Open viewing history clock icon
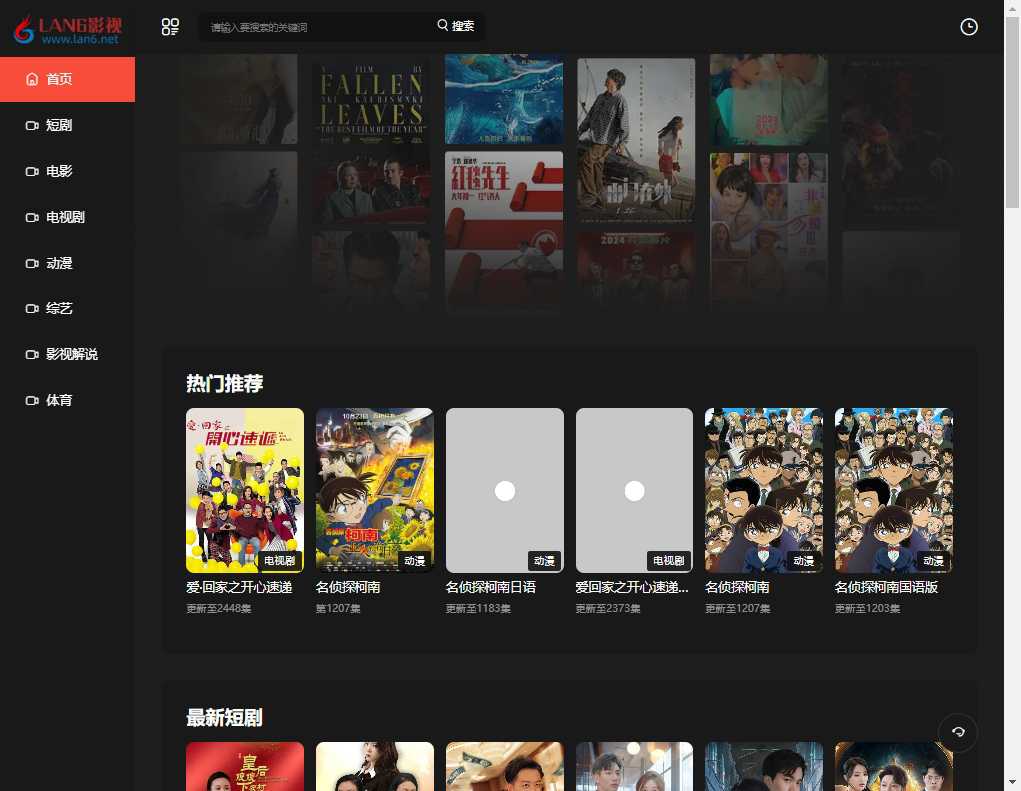Viewport: 1021px width, 791px height. coord(968,27)
